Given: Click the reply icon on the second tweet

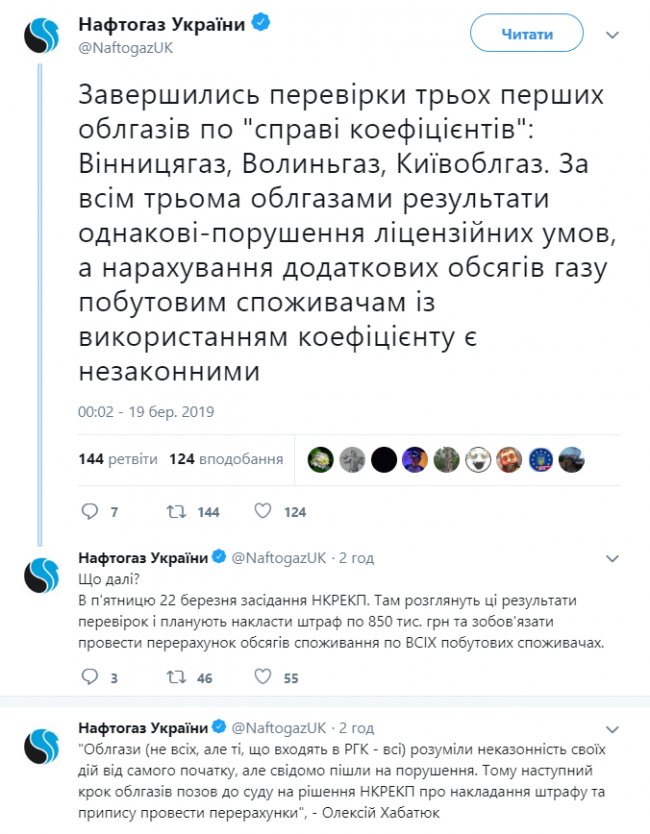Looking at the screenshot, I should click(89, 678).
